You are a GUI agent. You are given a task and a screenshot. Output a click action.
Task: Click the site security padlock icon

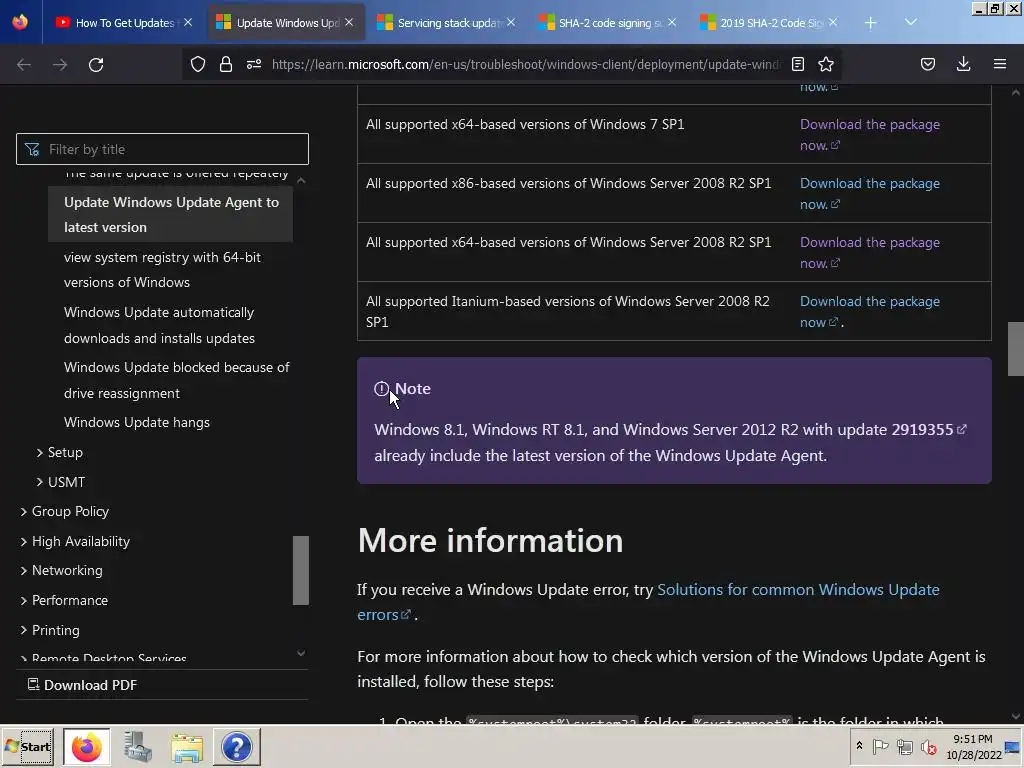tap(226, 64)
